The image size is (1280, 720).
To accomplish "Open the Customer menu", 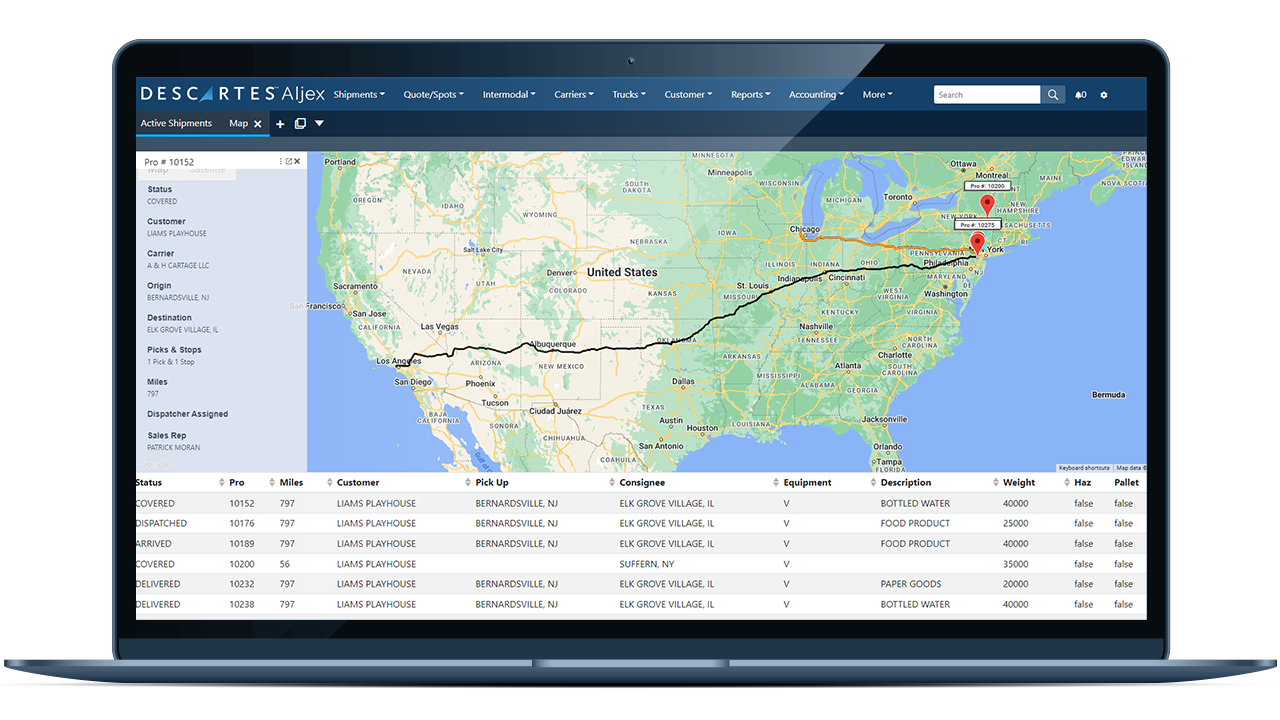I will [688, 95].
